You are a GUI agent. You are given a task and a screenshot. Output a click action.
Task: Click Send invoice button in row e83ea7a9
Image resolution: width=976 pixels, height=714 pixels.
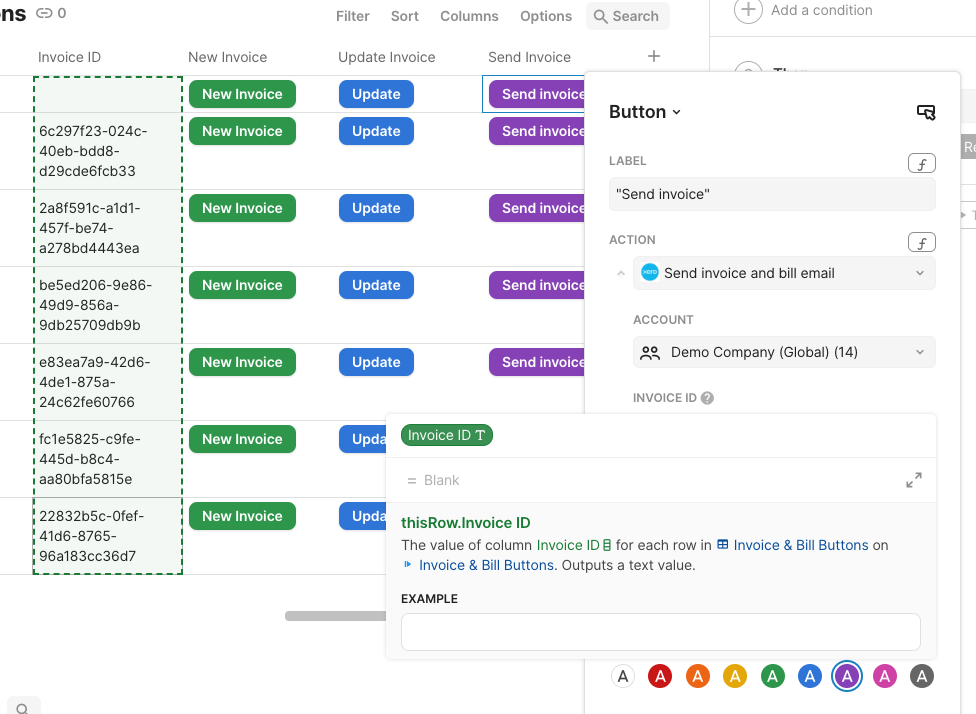(537, 362)
